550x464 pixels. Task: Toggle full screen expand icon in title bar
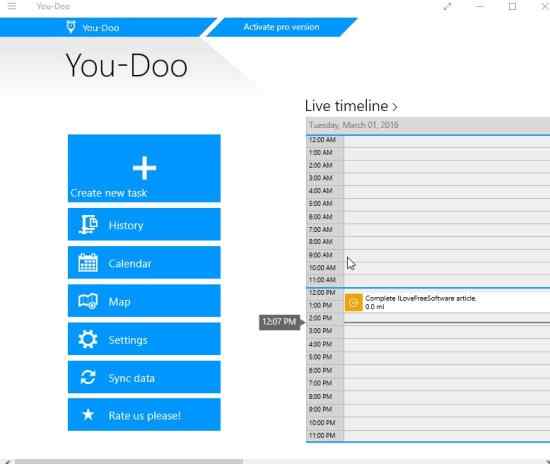click(x=447, y=6)
